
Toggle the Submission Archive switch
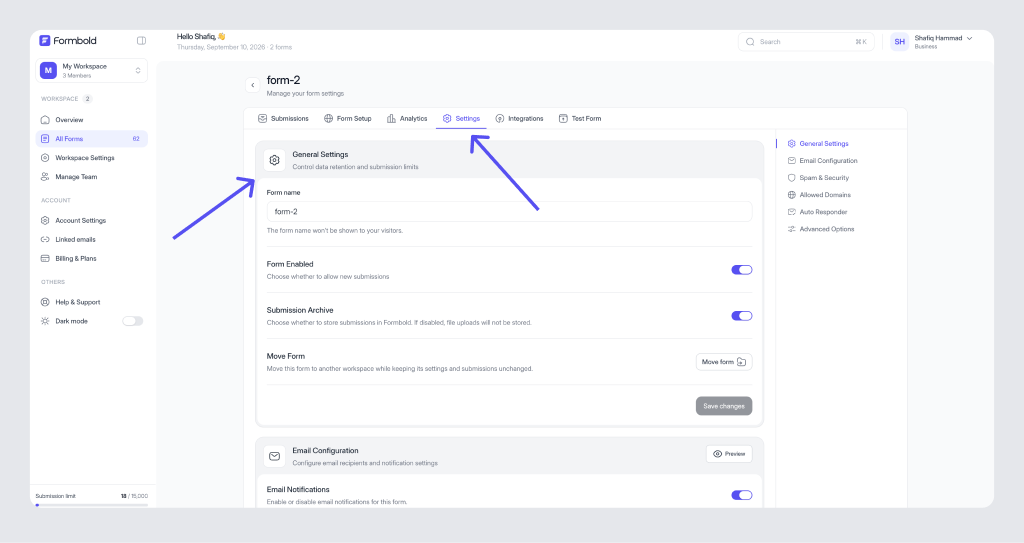pyautogui.click(x=742, y=316)
